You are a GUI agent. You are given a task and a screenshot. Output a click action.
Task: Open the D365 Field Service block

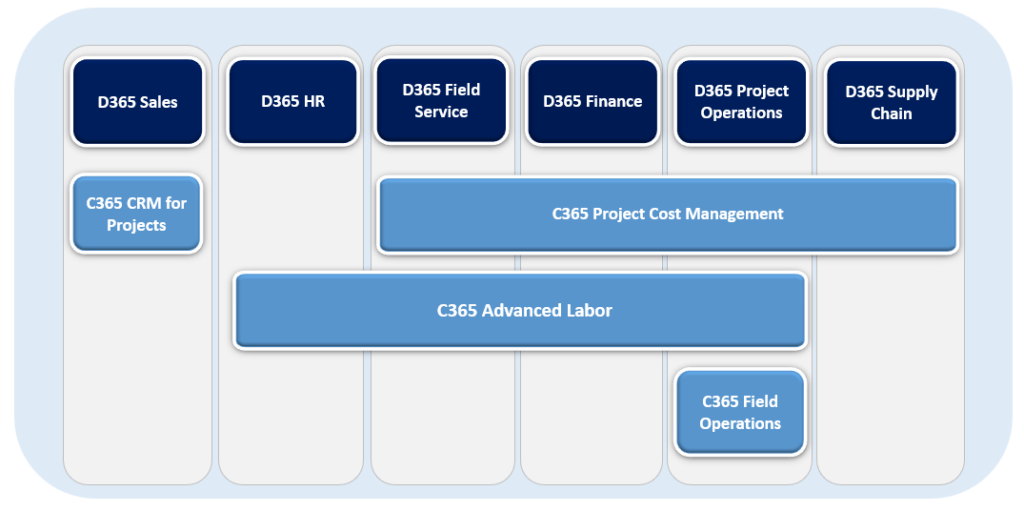441,101
